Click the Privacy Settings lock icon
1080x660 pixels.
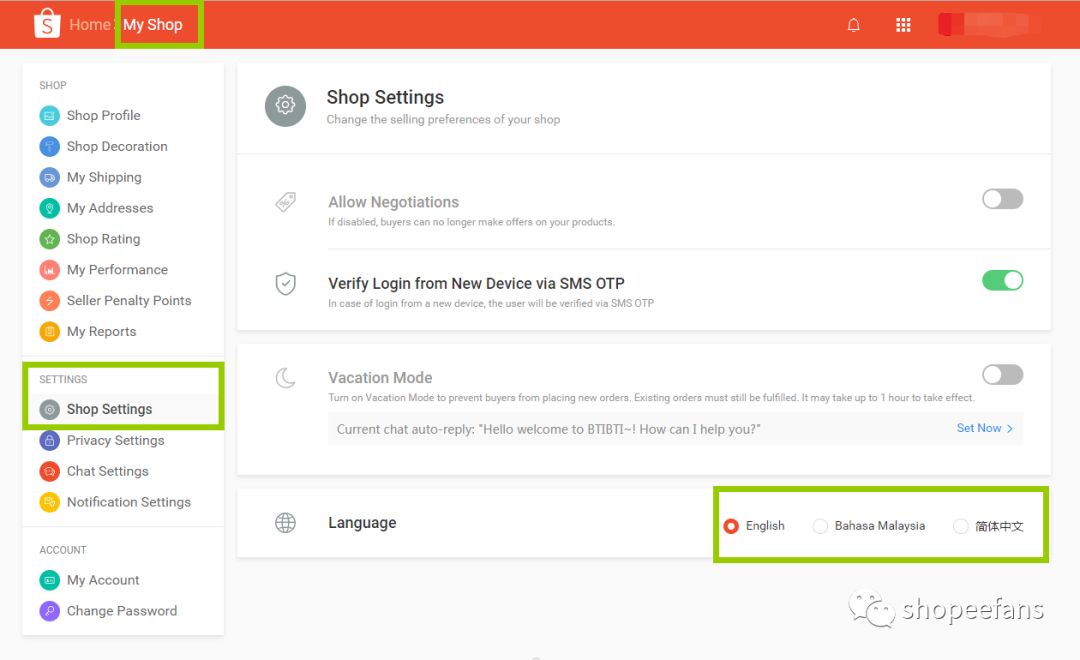coord(50,440)
